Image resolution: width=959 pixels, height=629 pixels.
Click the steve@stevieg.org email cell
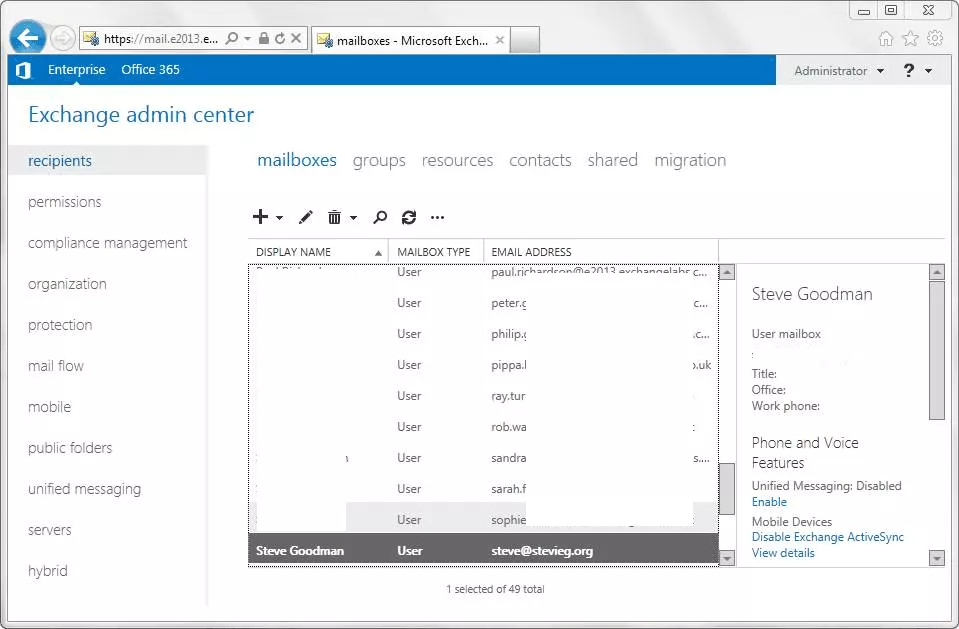(x=542, y=551)
